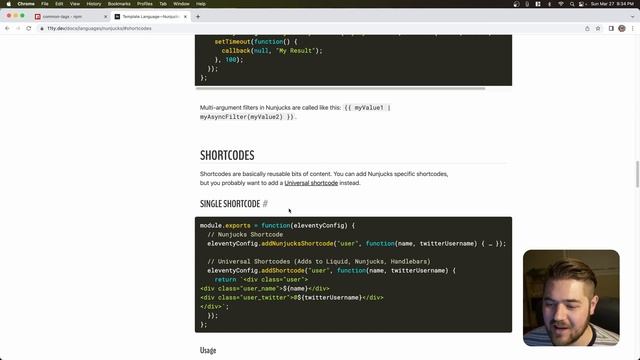Click addShortcode in the code block

(x=283, y=271)
